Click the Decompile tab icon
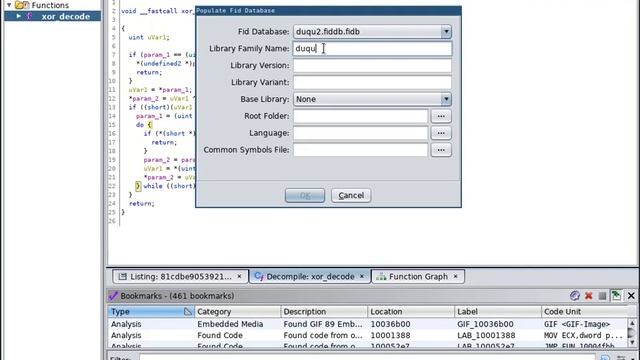This screenshot has width=640, height=360. [x=259, y=276]
